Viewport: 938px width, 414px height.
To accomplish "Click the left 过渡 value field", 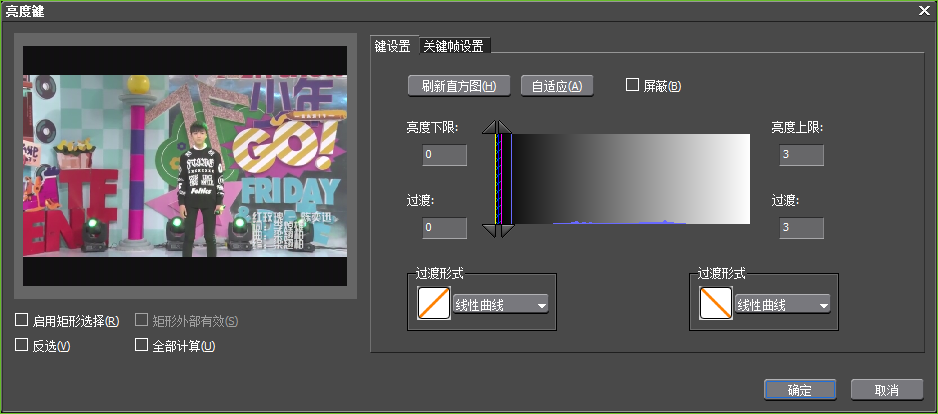I will coord(444,228).
